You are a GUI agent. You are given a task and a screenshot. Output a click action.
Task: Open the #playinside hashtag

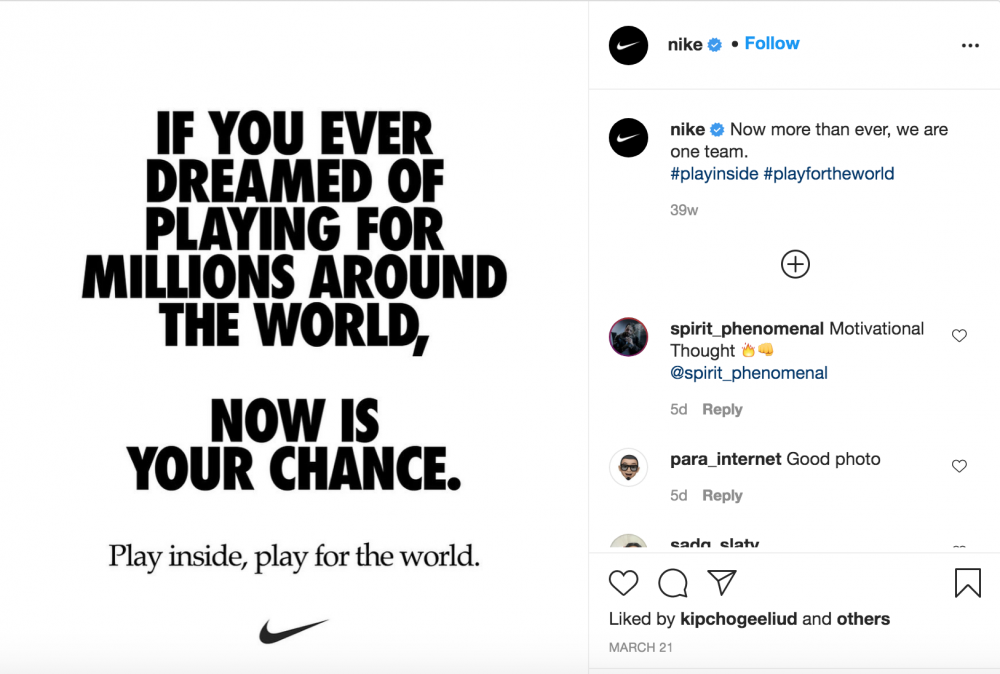[x=714, y=173]
